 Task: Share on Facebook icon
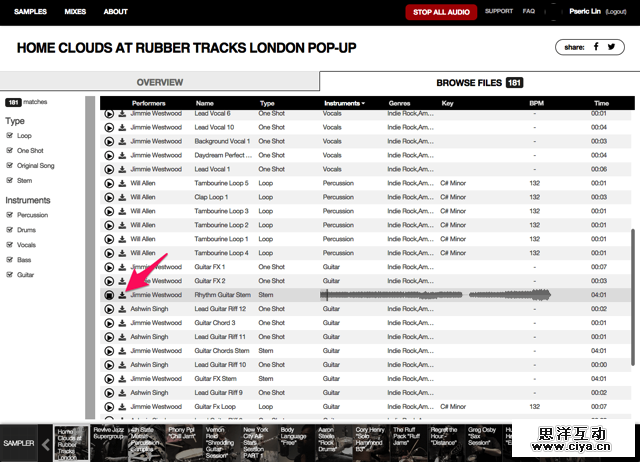pos(596,47)
